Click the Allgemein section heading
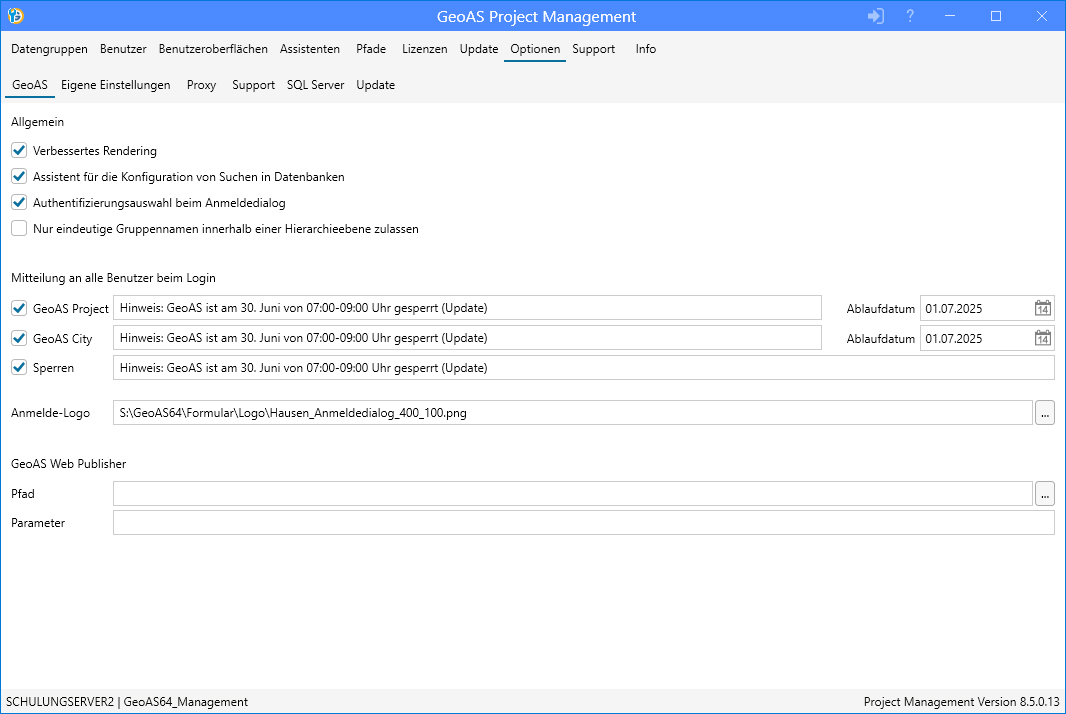This screenshot has width=1066, height=714. coord(37,122)
